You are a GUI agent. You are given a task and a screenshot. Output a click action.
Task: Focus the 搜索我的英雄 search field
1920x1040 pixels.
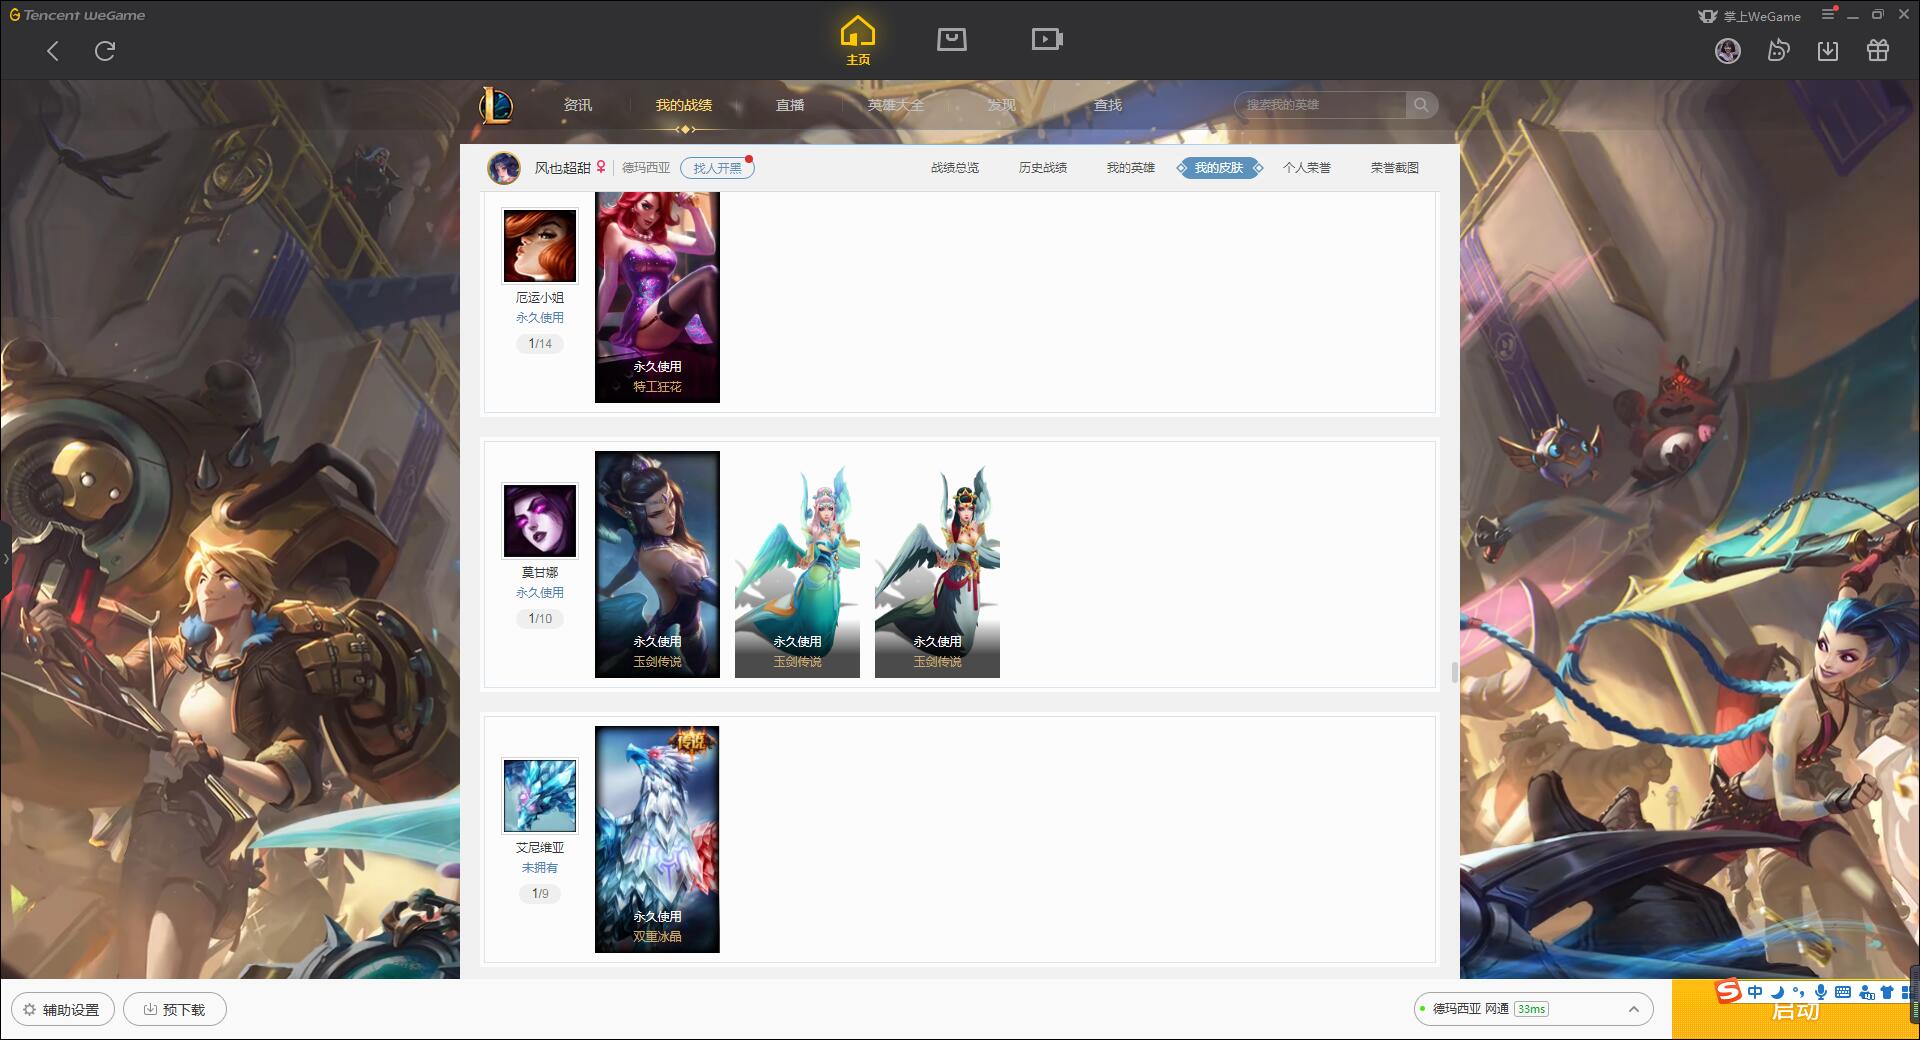[1322, 105]
